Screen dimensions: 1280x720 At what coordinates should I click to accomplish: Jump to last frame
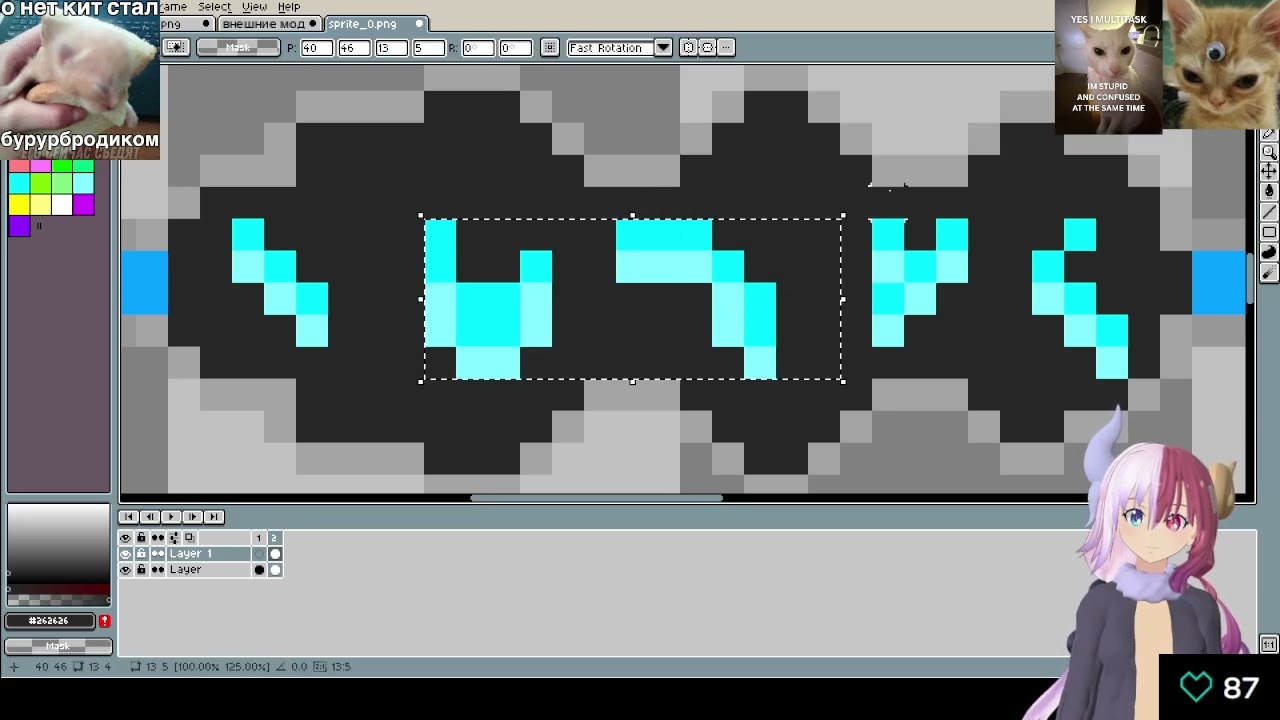[x=214, y=516]
